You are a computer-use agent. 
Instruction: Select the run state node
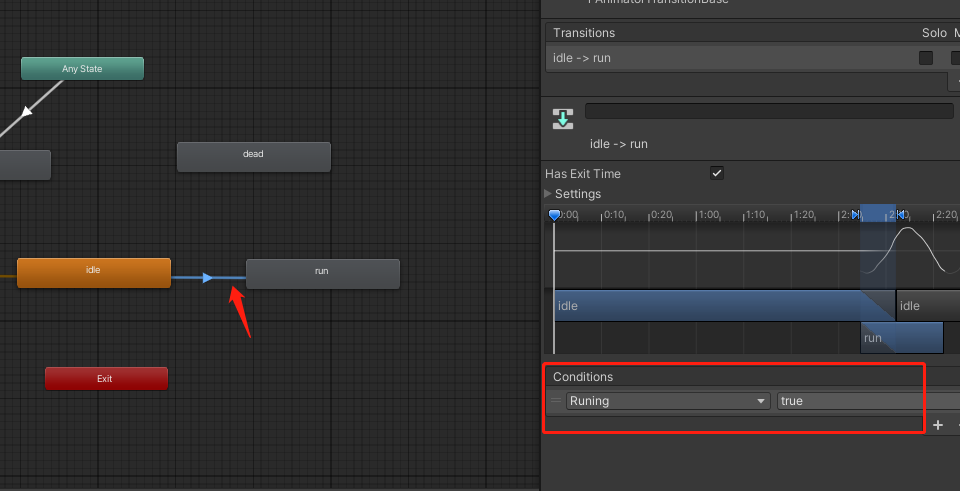pyautogui.click(x=323, y=274)
